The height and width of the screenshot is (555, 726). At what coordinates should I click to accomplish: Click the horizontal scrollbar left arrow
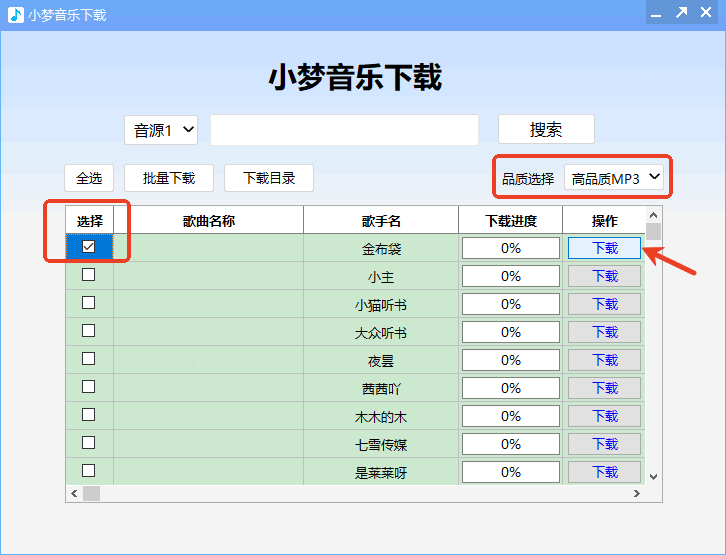click(74, 493)
